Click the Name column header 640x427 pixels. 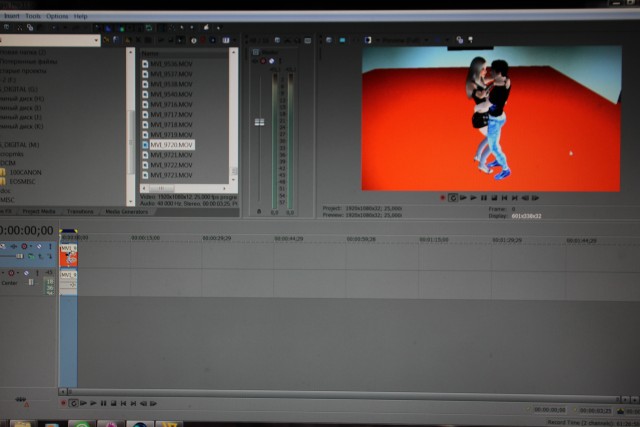(184, 53)
